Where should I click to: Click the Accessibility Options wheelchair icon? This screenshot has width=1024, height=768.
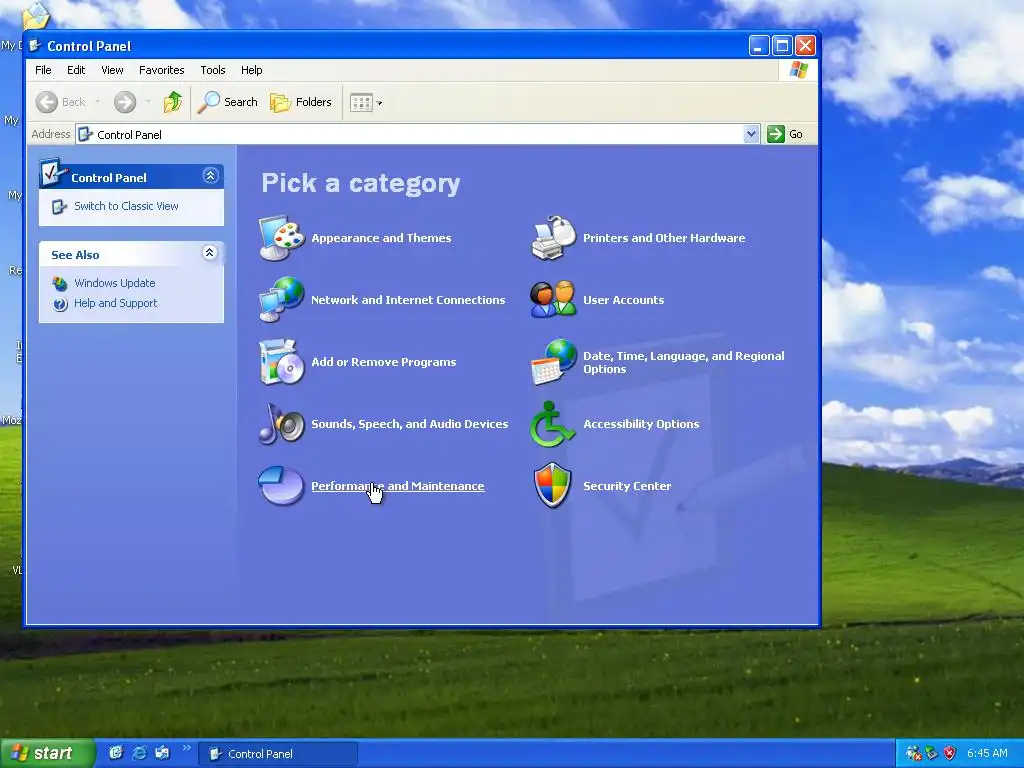pos(552,424)
